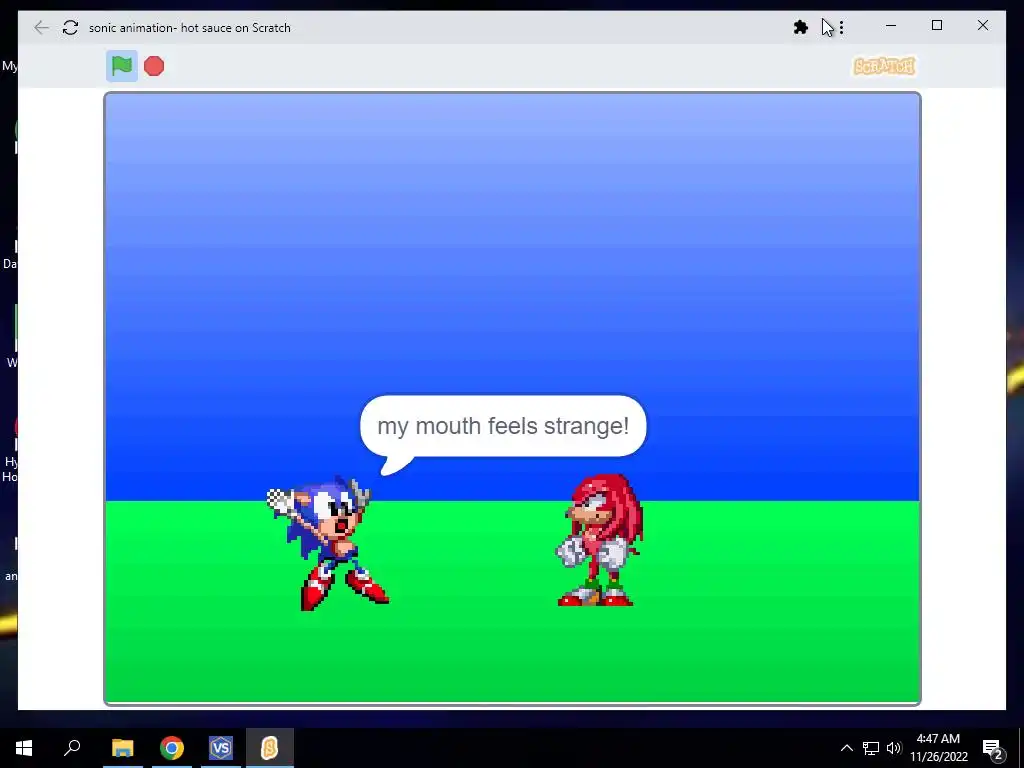Reload the Scratch app with refresh icon
Screen dimensions: 1024x768
(x=71, y=27)
